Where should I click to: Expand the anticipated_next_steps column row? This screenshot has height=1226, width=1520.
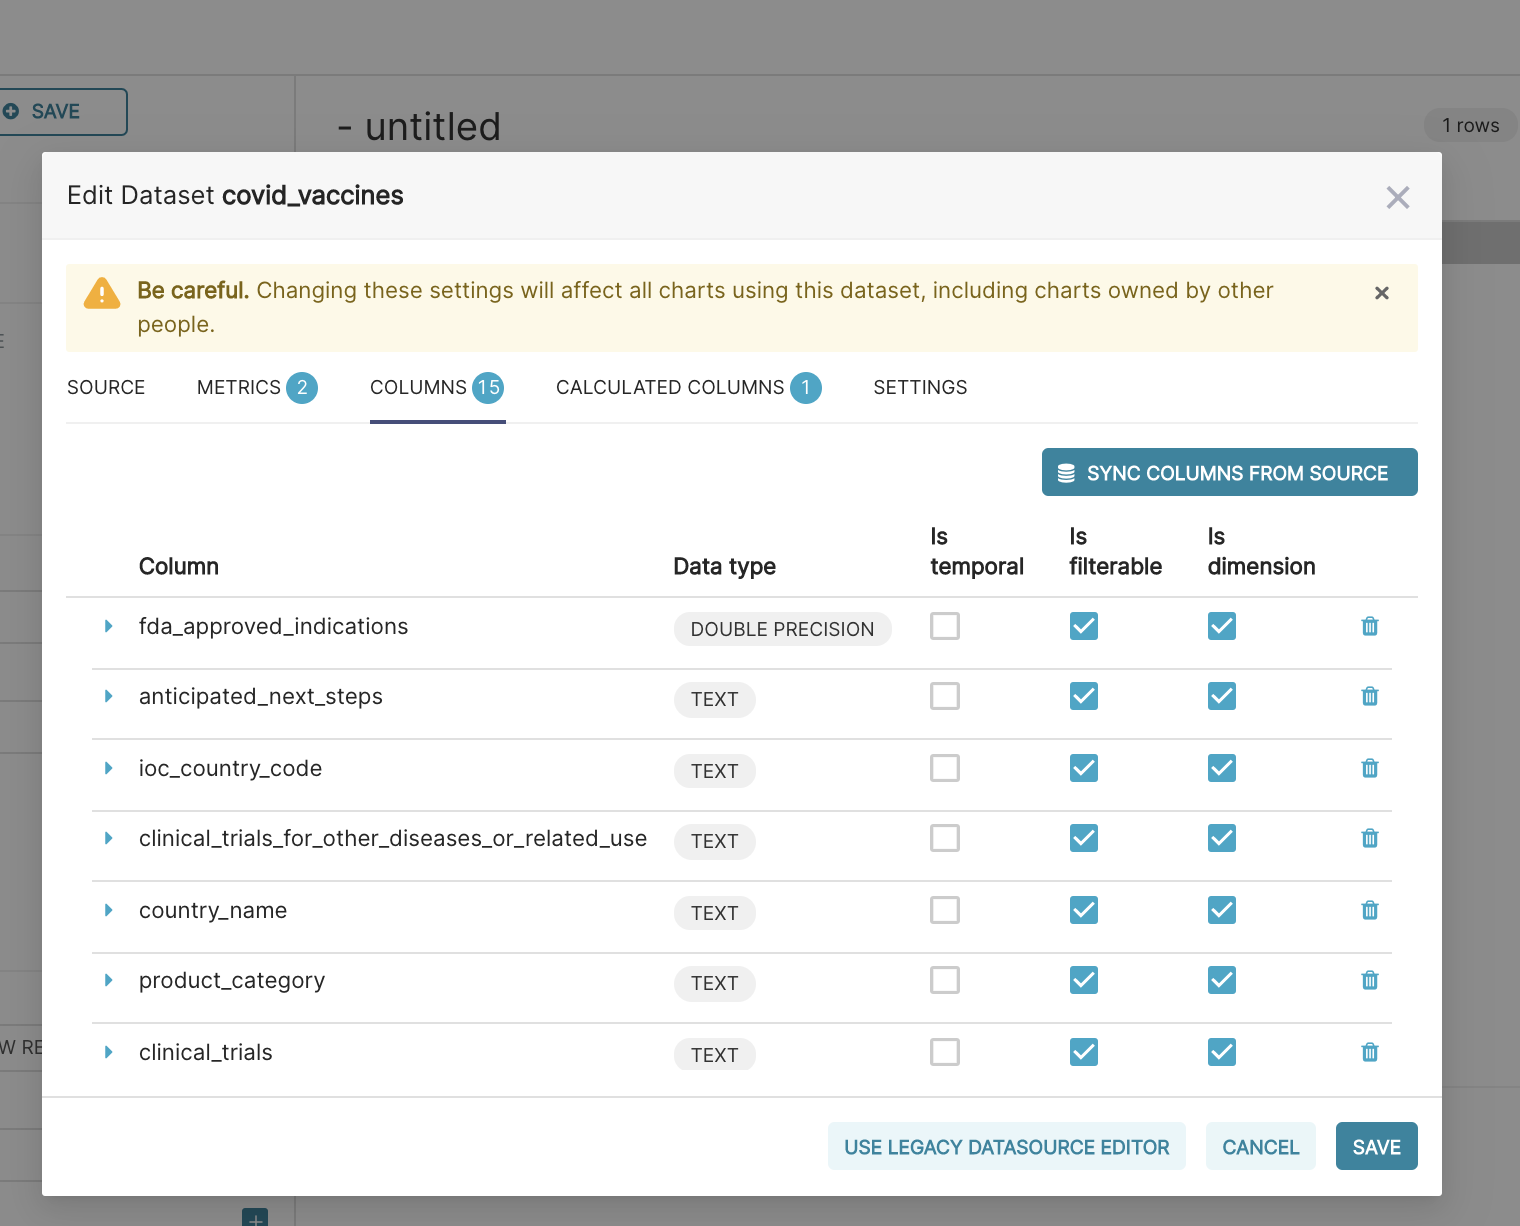(108, 696)
